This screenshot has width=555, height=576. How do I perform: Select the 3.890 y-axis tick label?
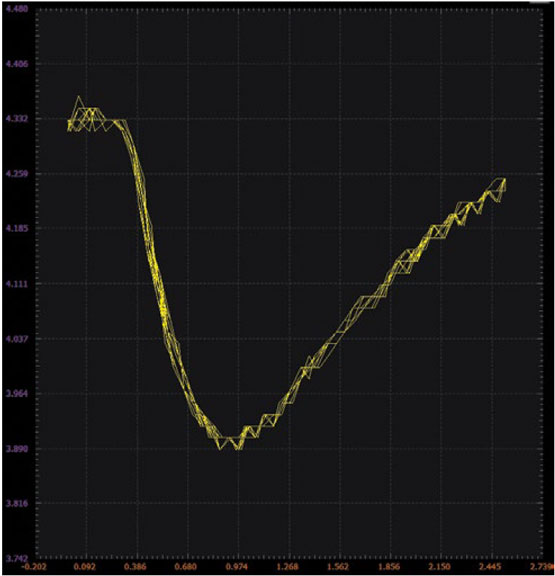tap(17, 449)
